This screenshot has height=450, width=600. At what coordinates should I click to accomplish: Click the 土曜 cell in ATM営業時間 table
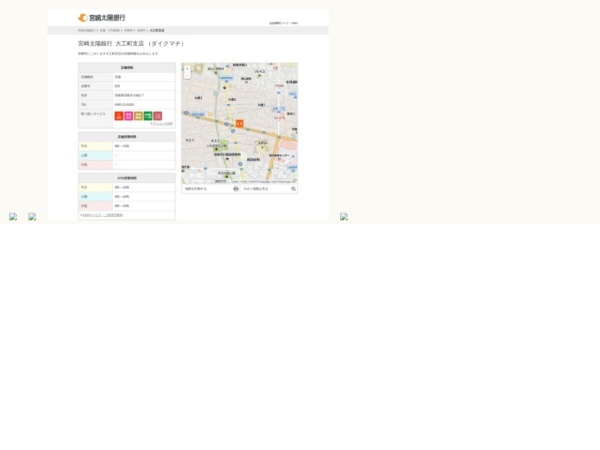(x=95, y=197)
